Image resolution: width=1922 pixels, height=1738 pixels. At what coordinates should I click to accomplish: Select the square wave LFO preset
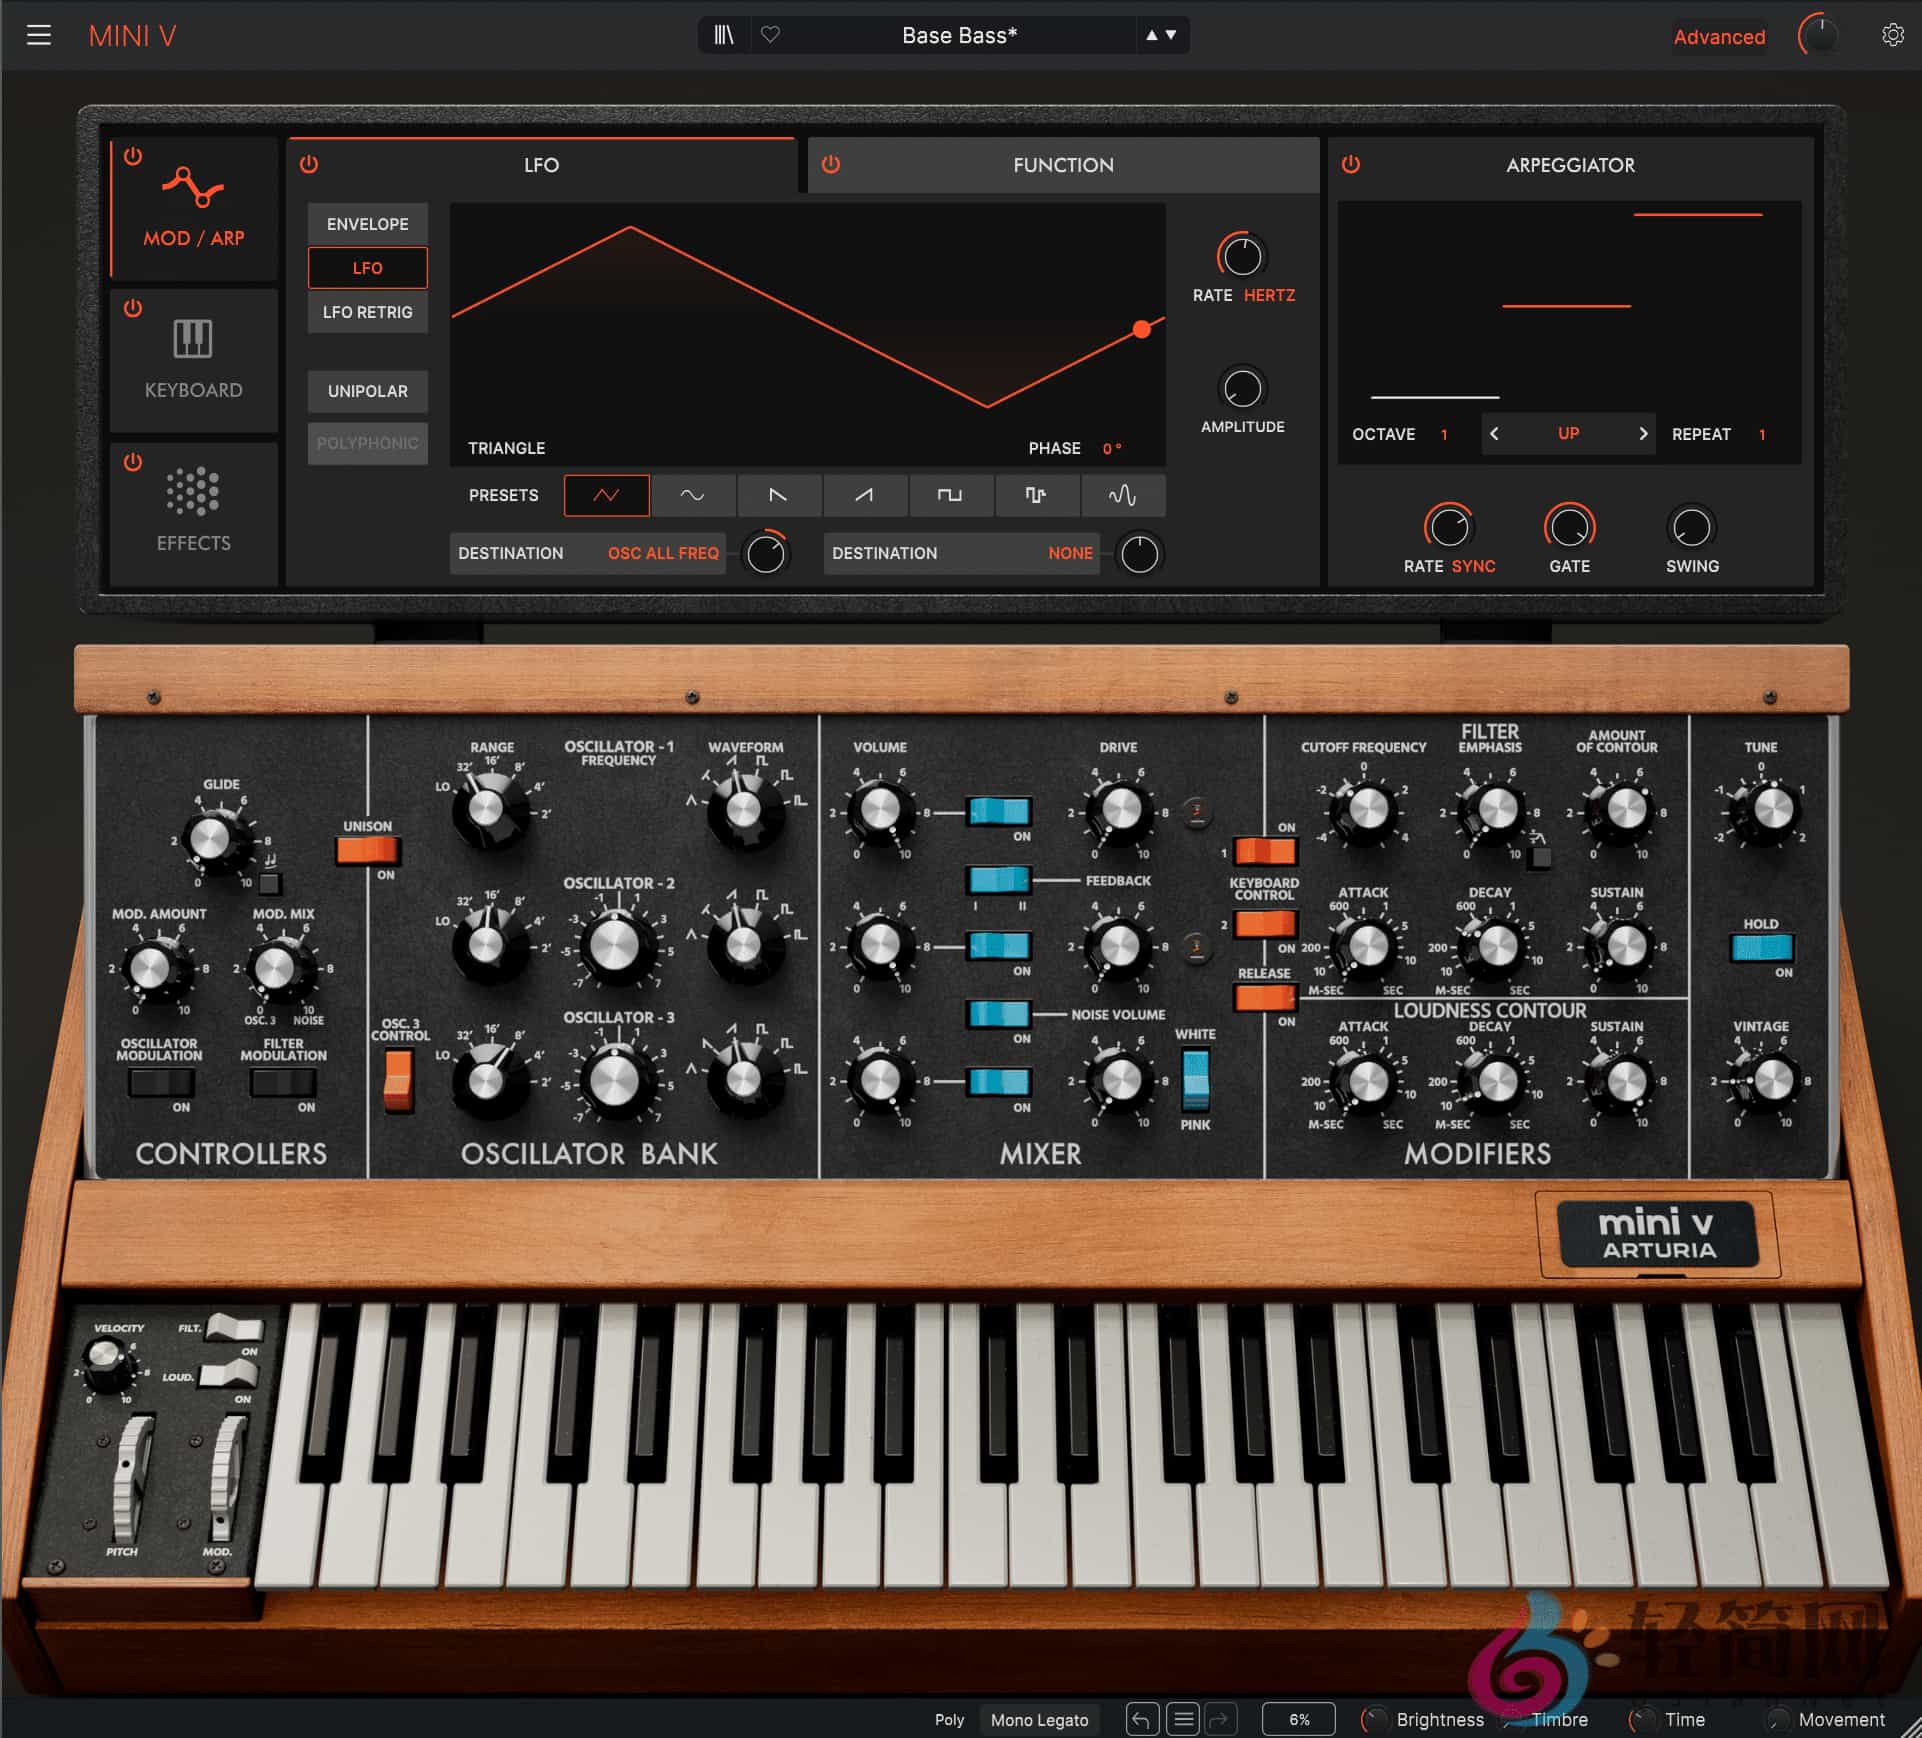coord(951,496)
